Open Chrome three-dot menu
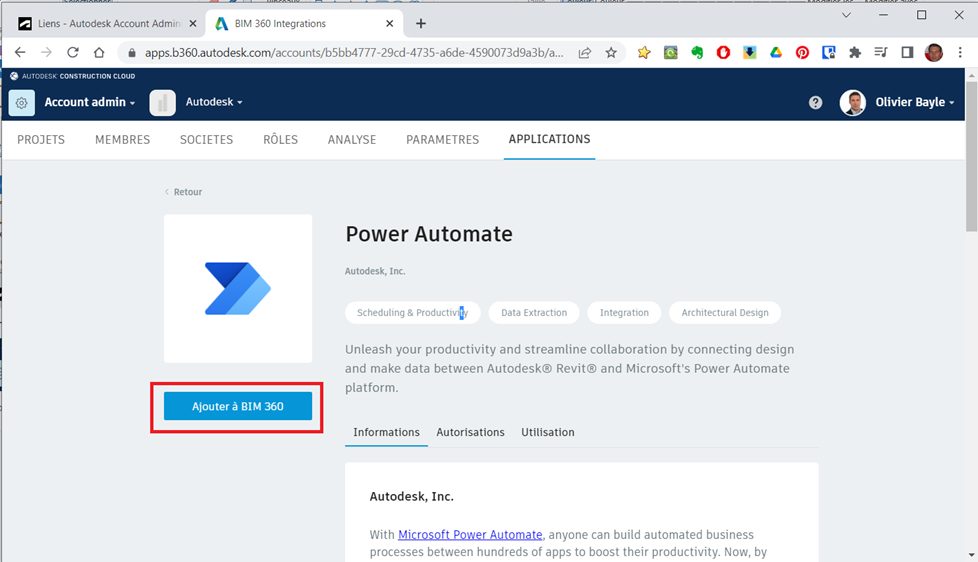Screen dimensions: 978x562 961,53
